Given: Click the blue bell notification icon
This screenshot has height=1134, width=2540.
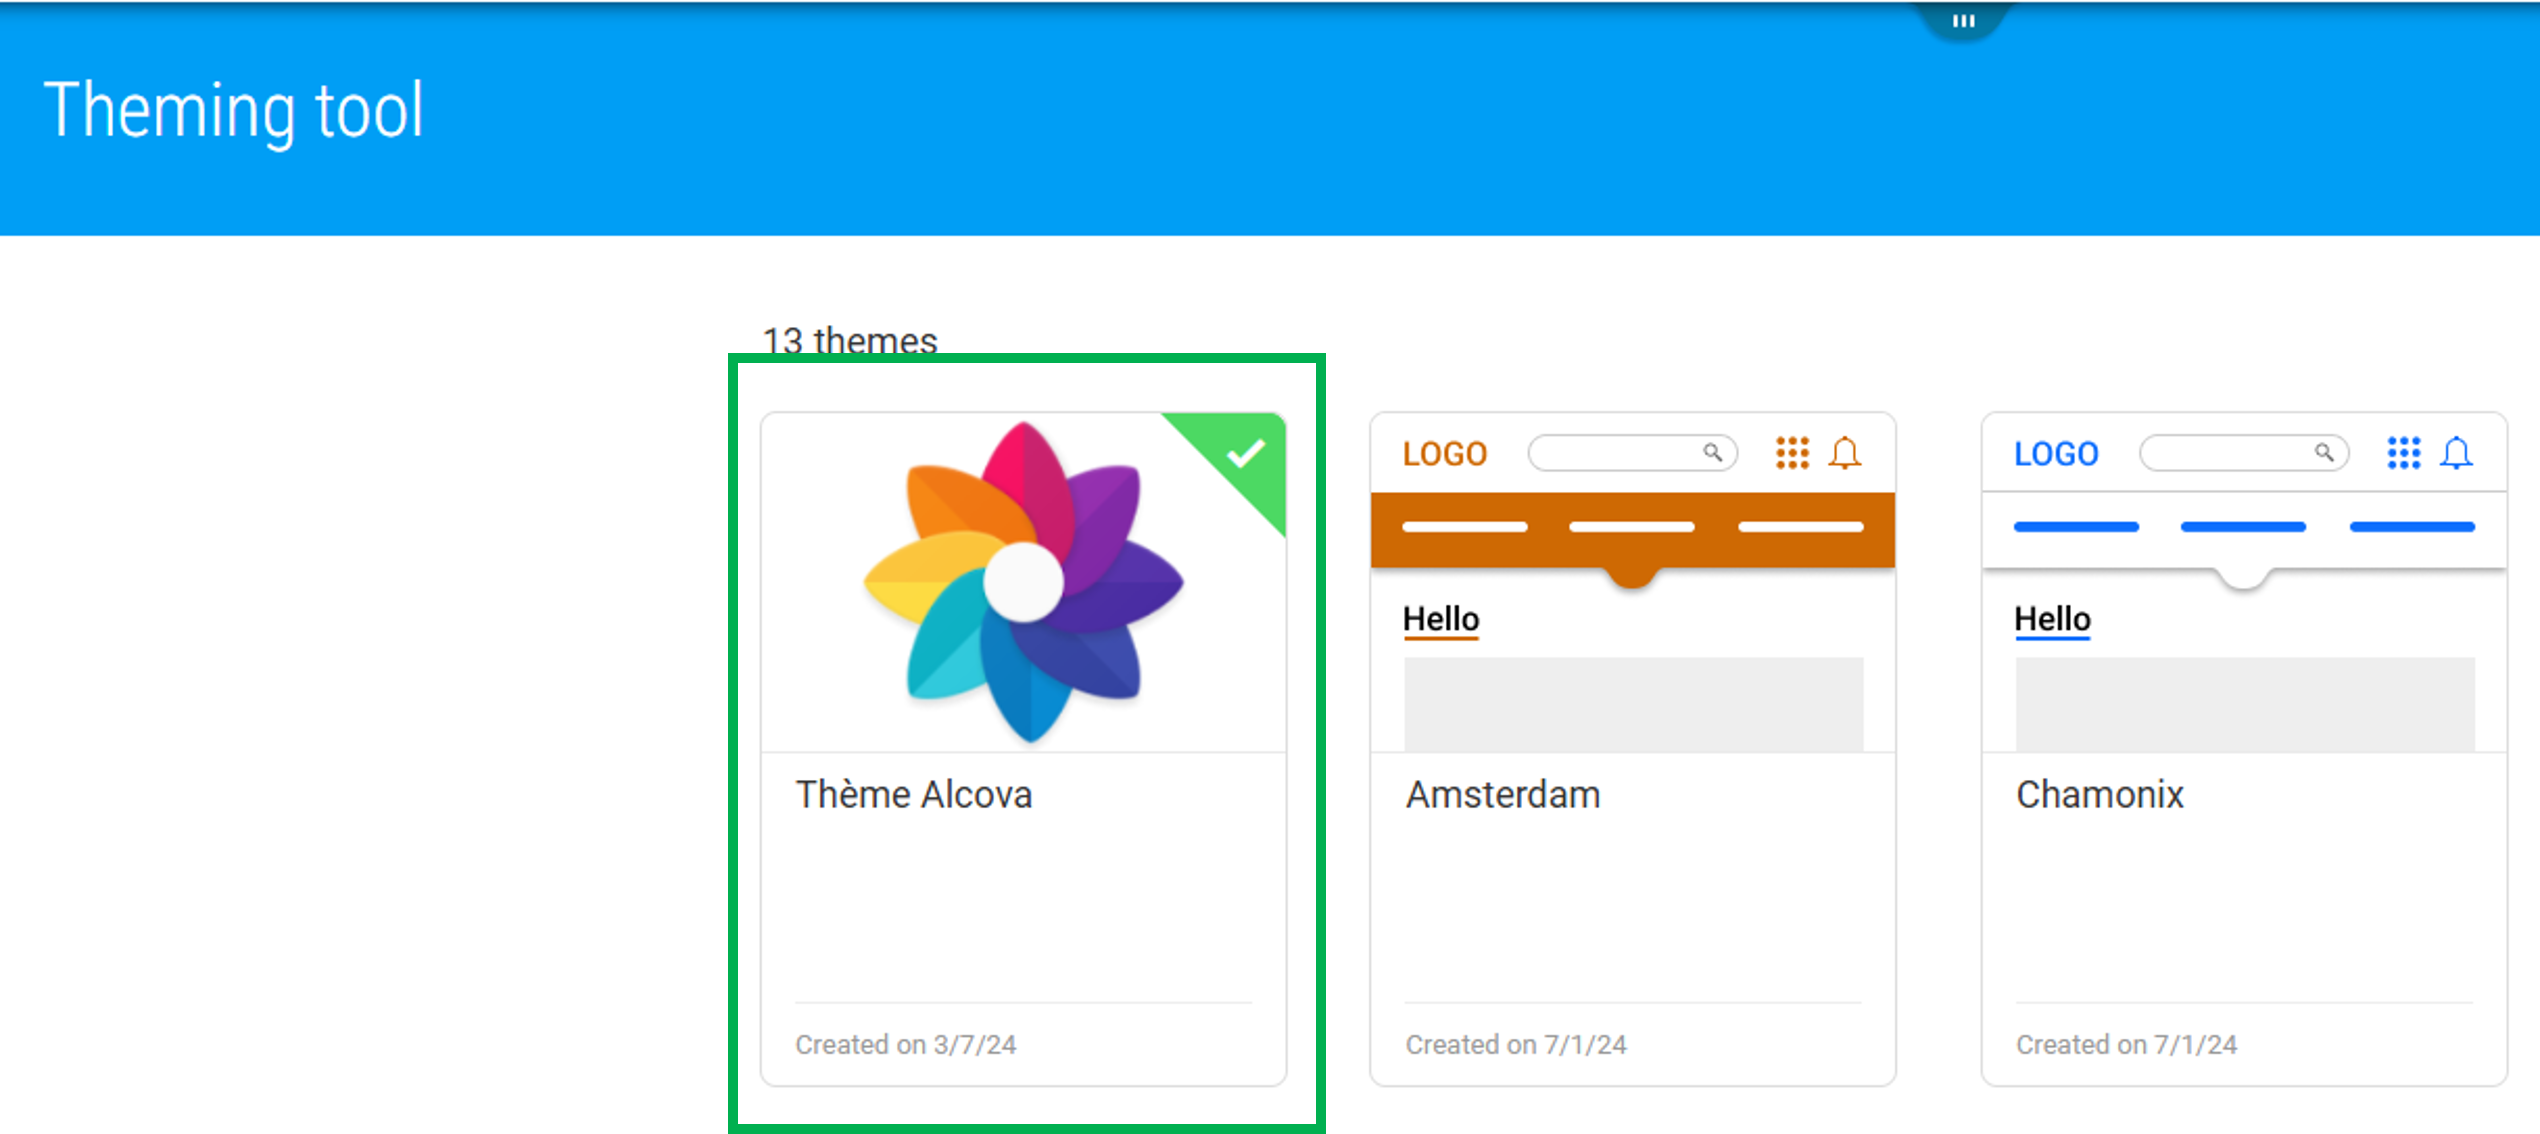Looking at the screenshot, I should pos(2456,453).
